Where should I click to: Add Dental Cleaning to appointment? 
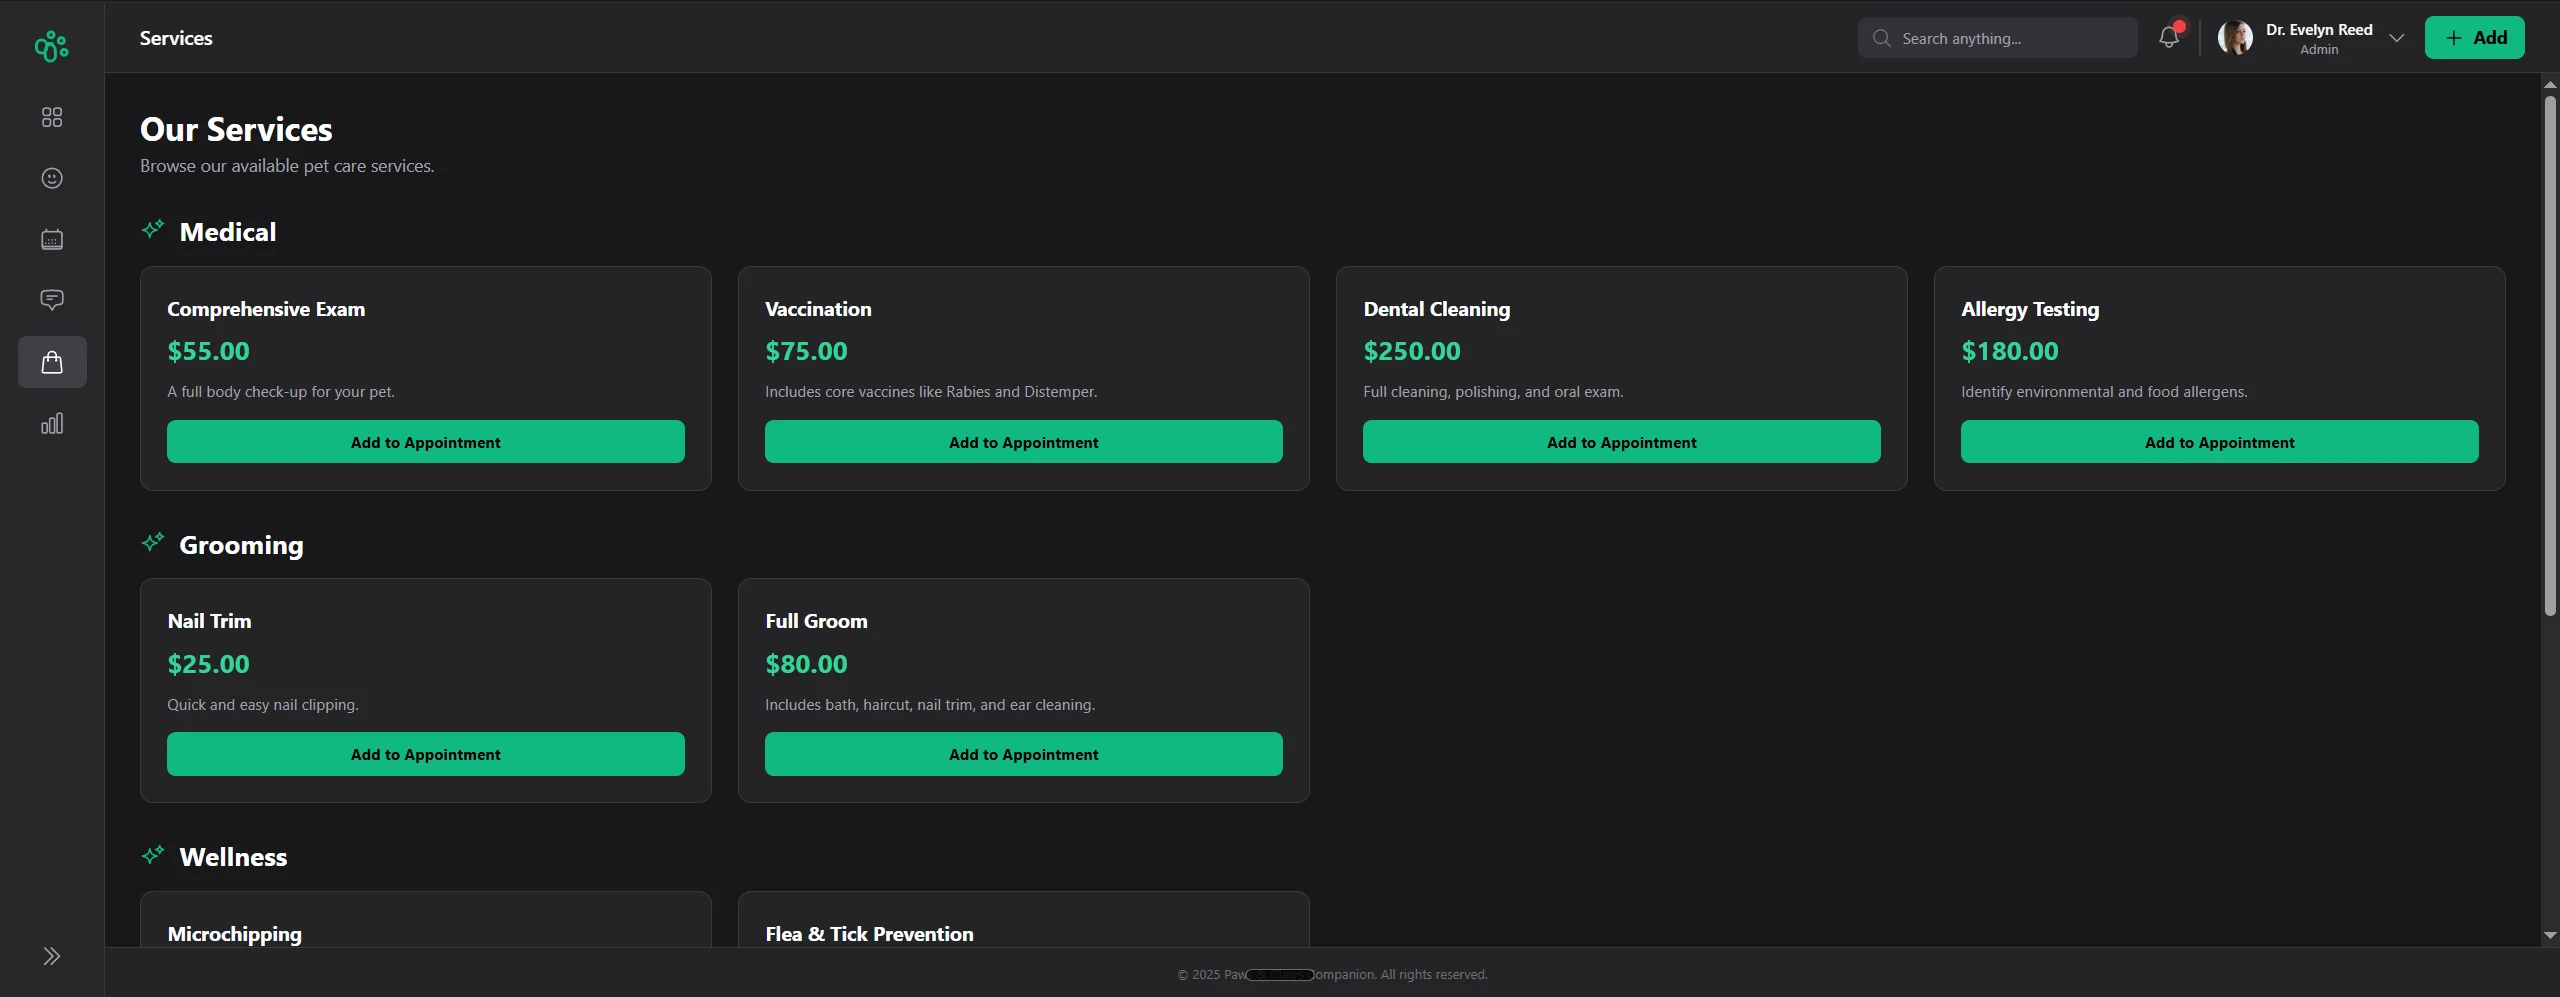(1621, 442)
